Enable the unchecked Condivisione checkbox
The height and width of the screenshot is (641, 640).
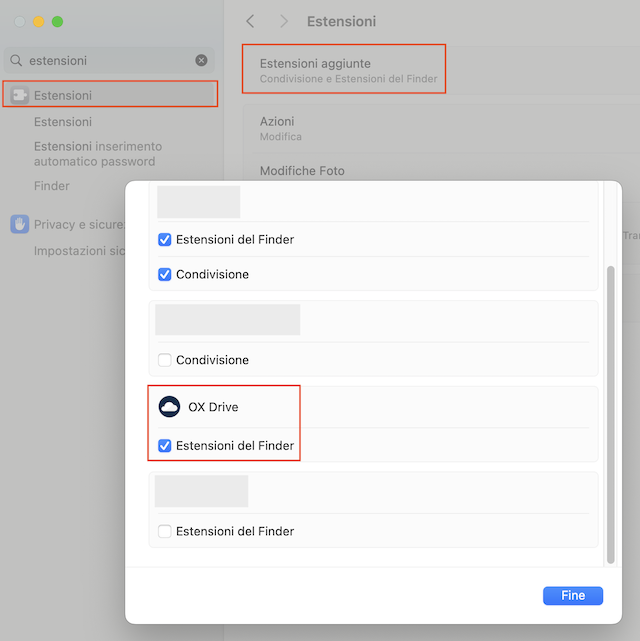point(165,360)
